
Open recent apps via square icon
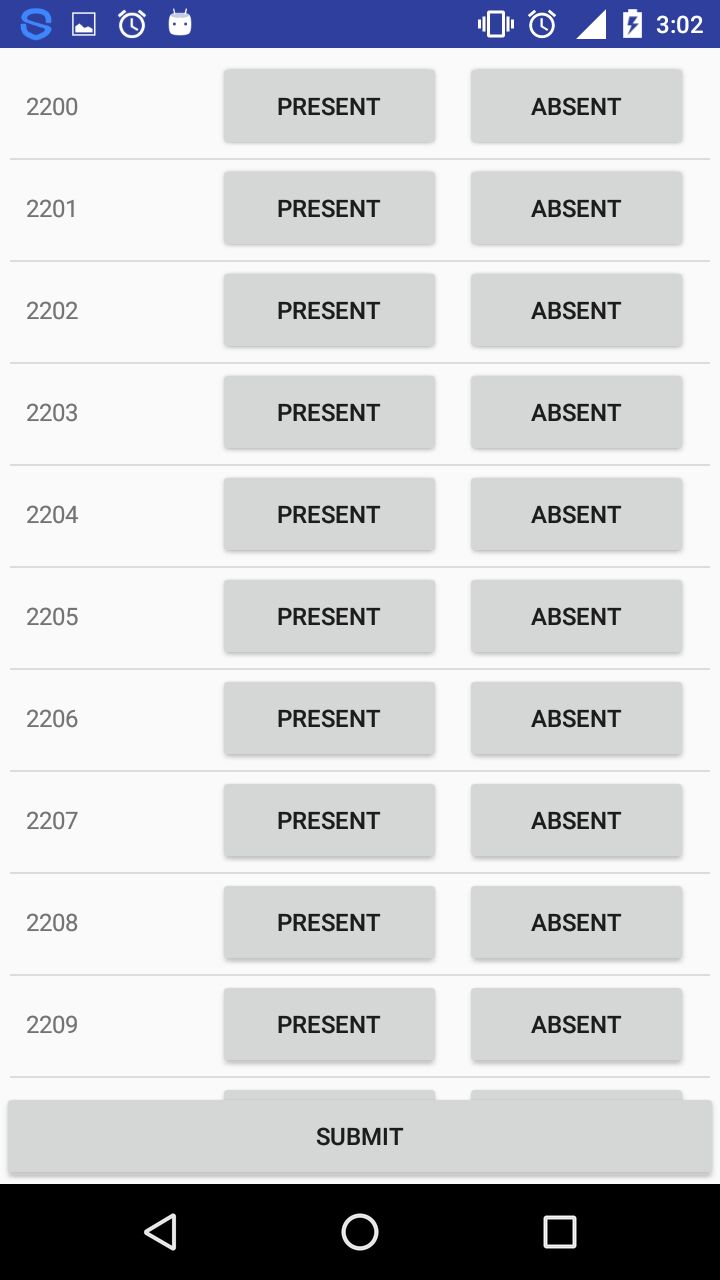[x=559, y=1232]
